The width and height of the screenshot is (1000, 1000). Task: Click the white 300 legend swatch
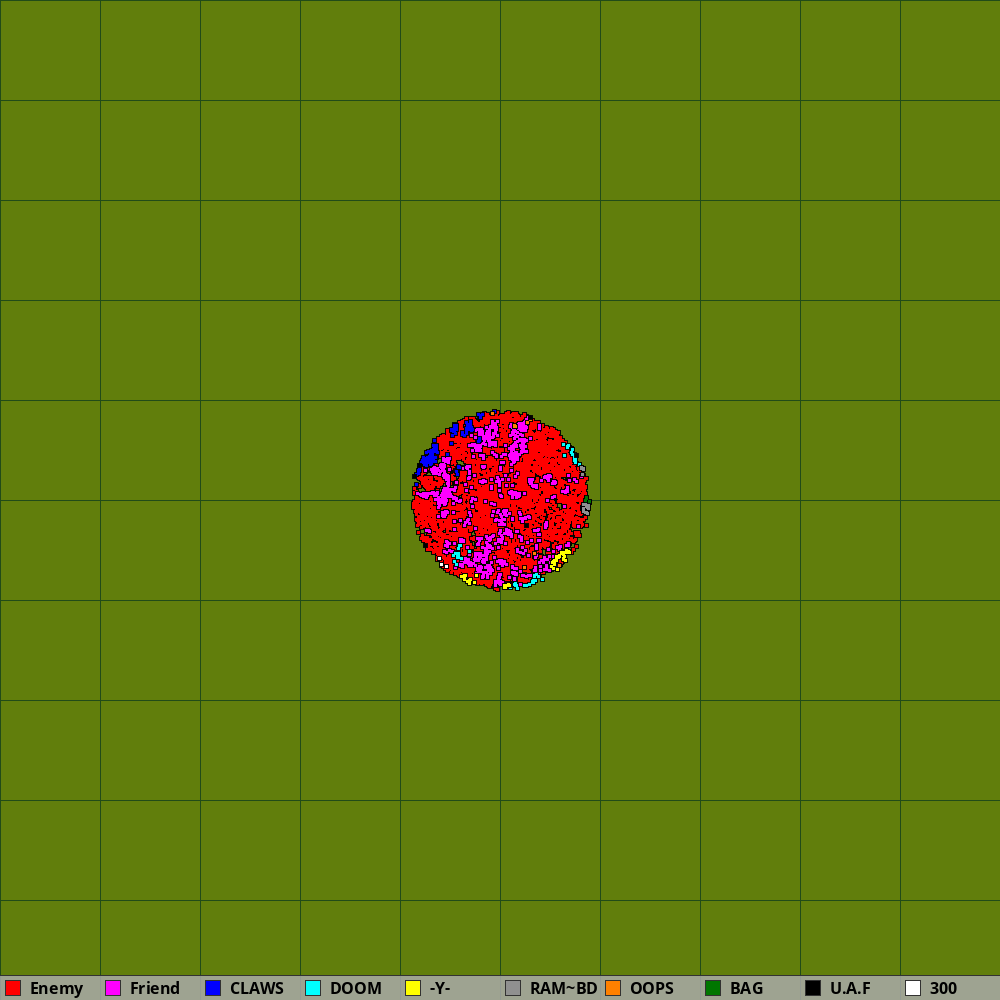(x=913, y=988)
